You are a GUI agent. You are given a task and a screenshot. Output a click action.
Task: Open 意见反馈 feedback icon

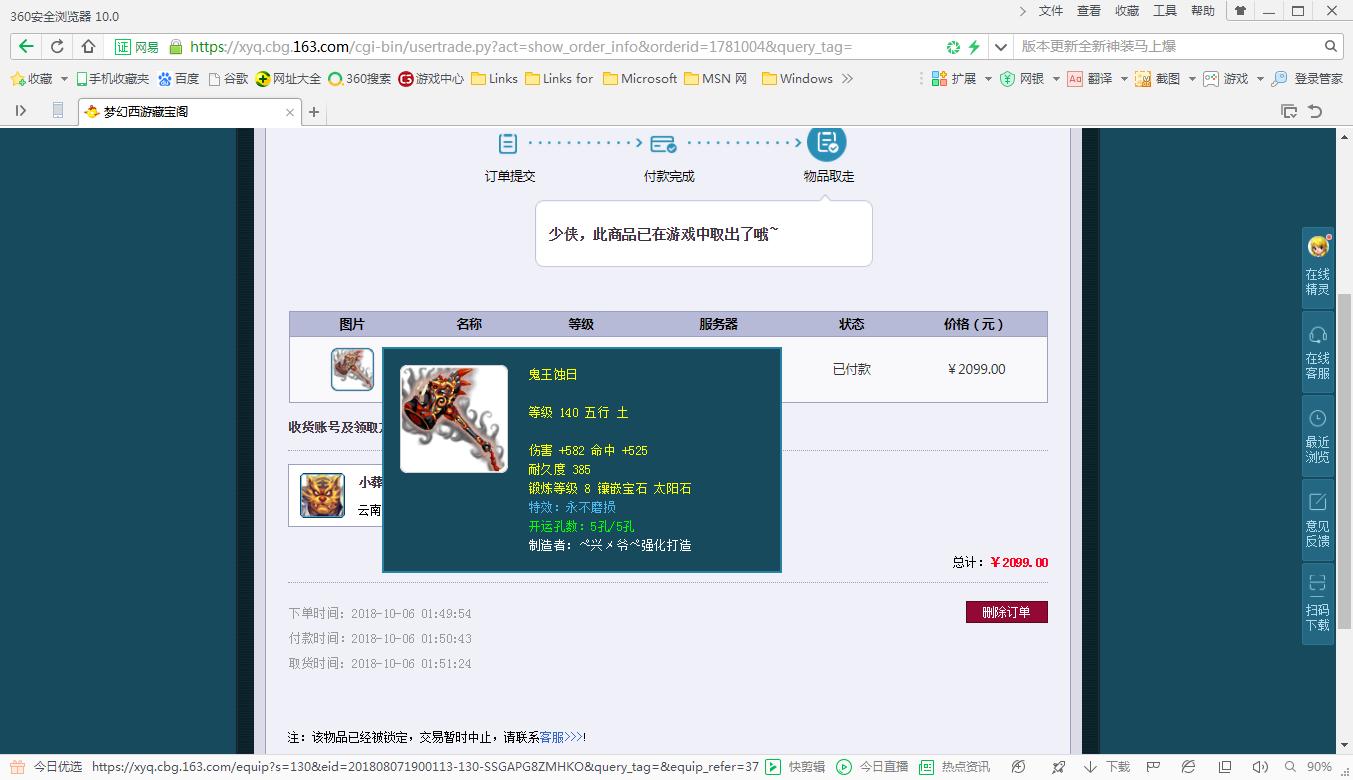click(1317, 518)
